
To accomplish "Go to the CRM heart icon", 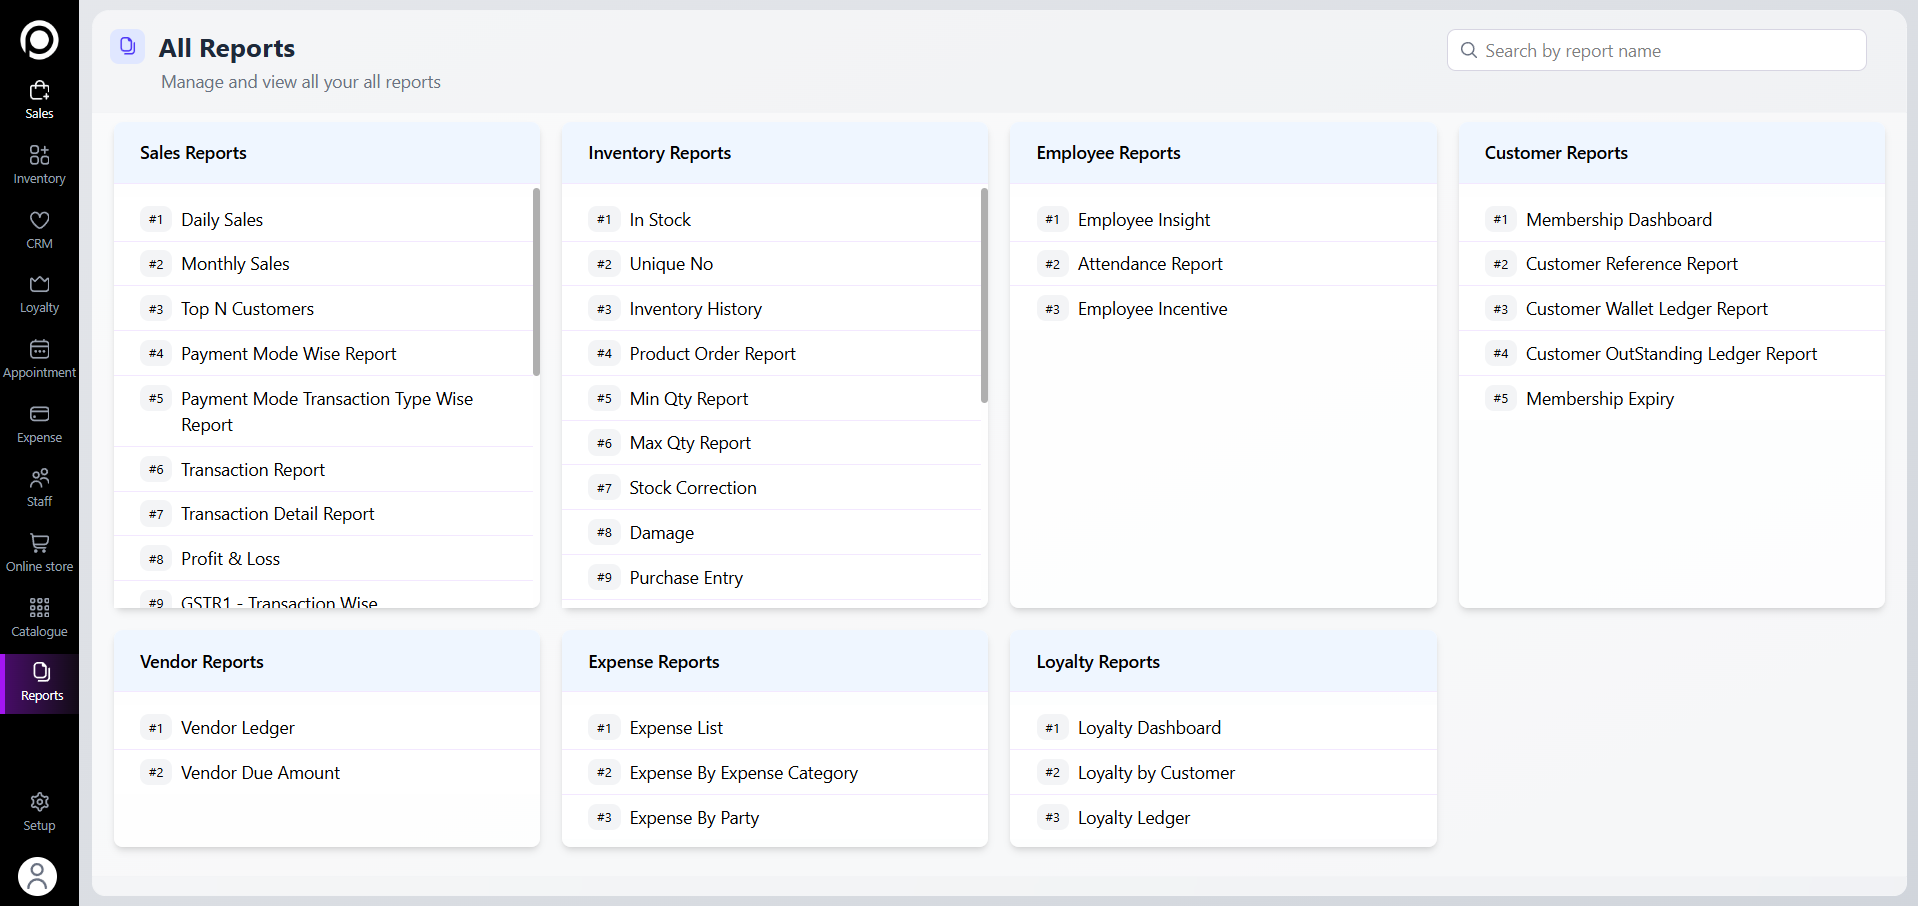I will [x=39, y=221].
